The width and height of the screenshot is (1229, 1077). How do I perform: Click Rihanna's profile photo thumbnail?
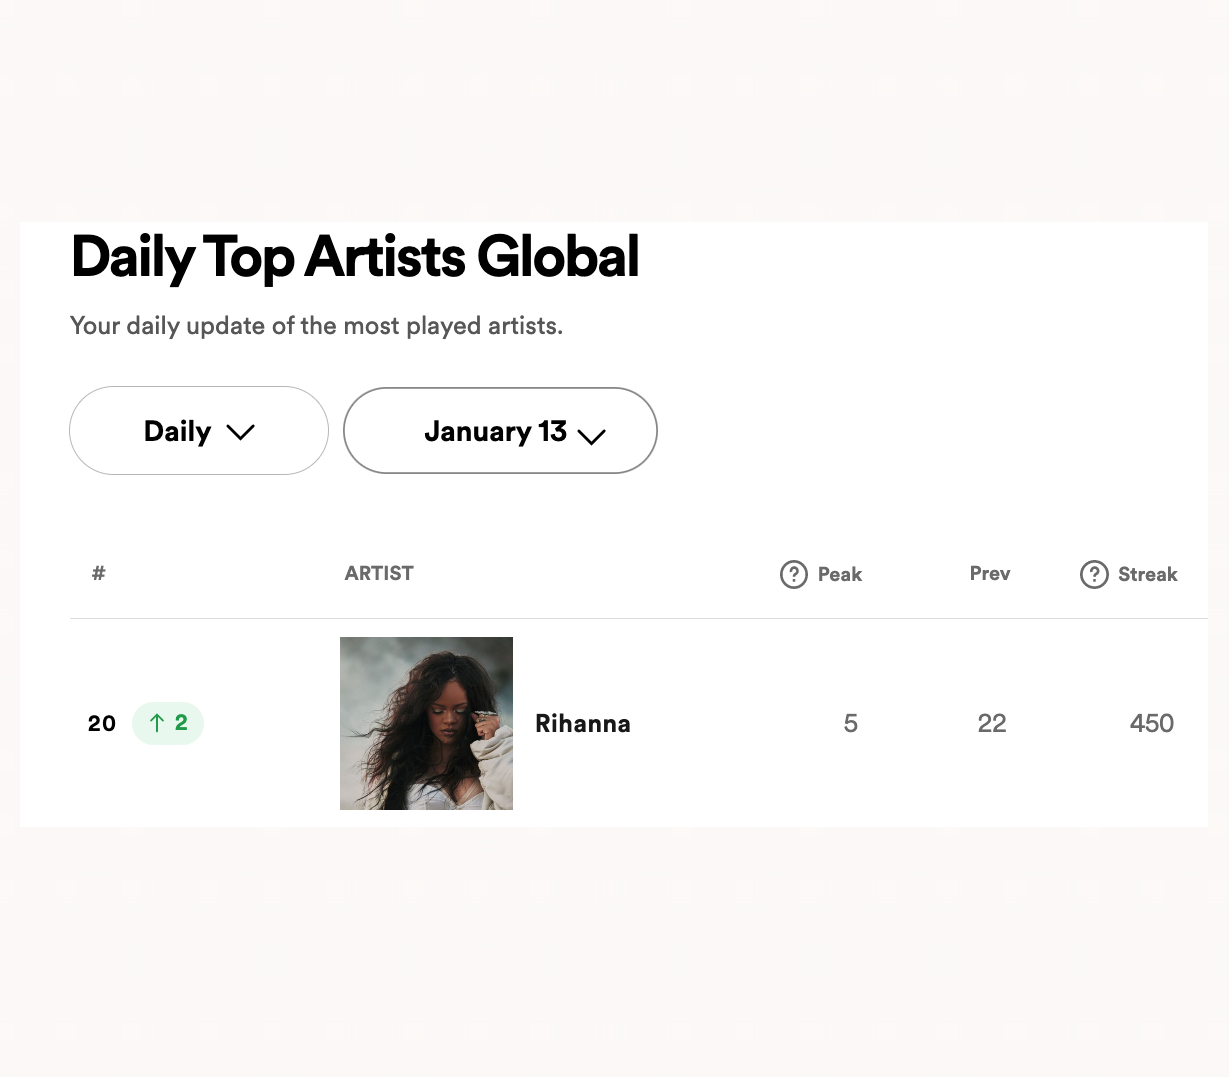[x=426, y=723]
